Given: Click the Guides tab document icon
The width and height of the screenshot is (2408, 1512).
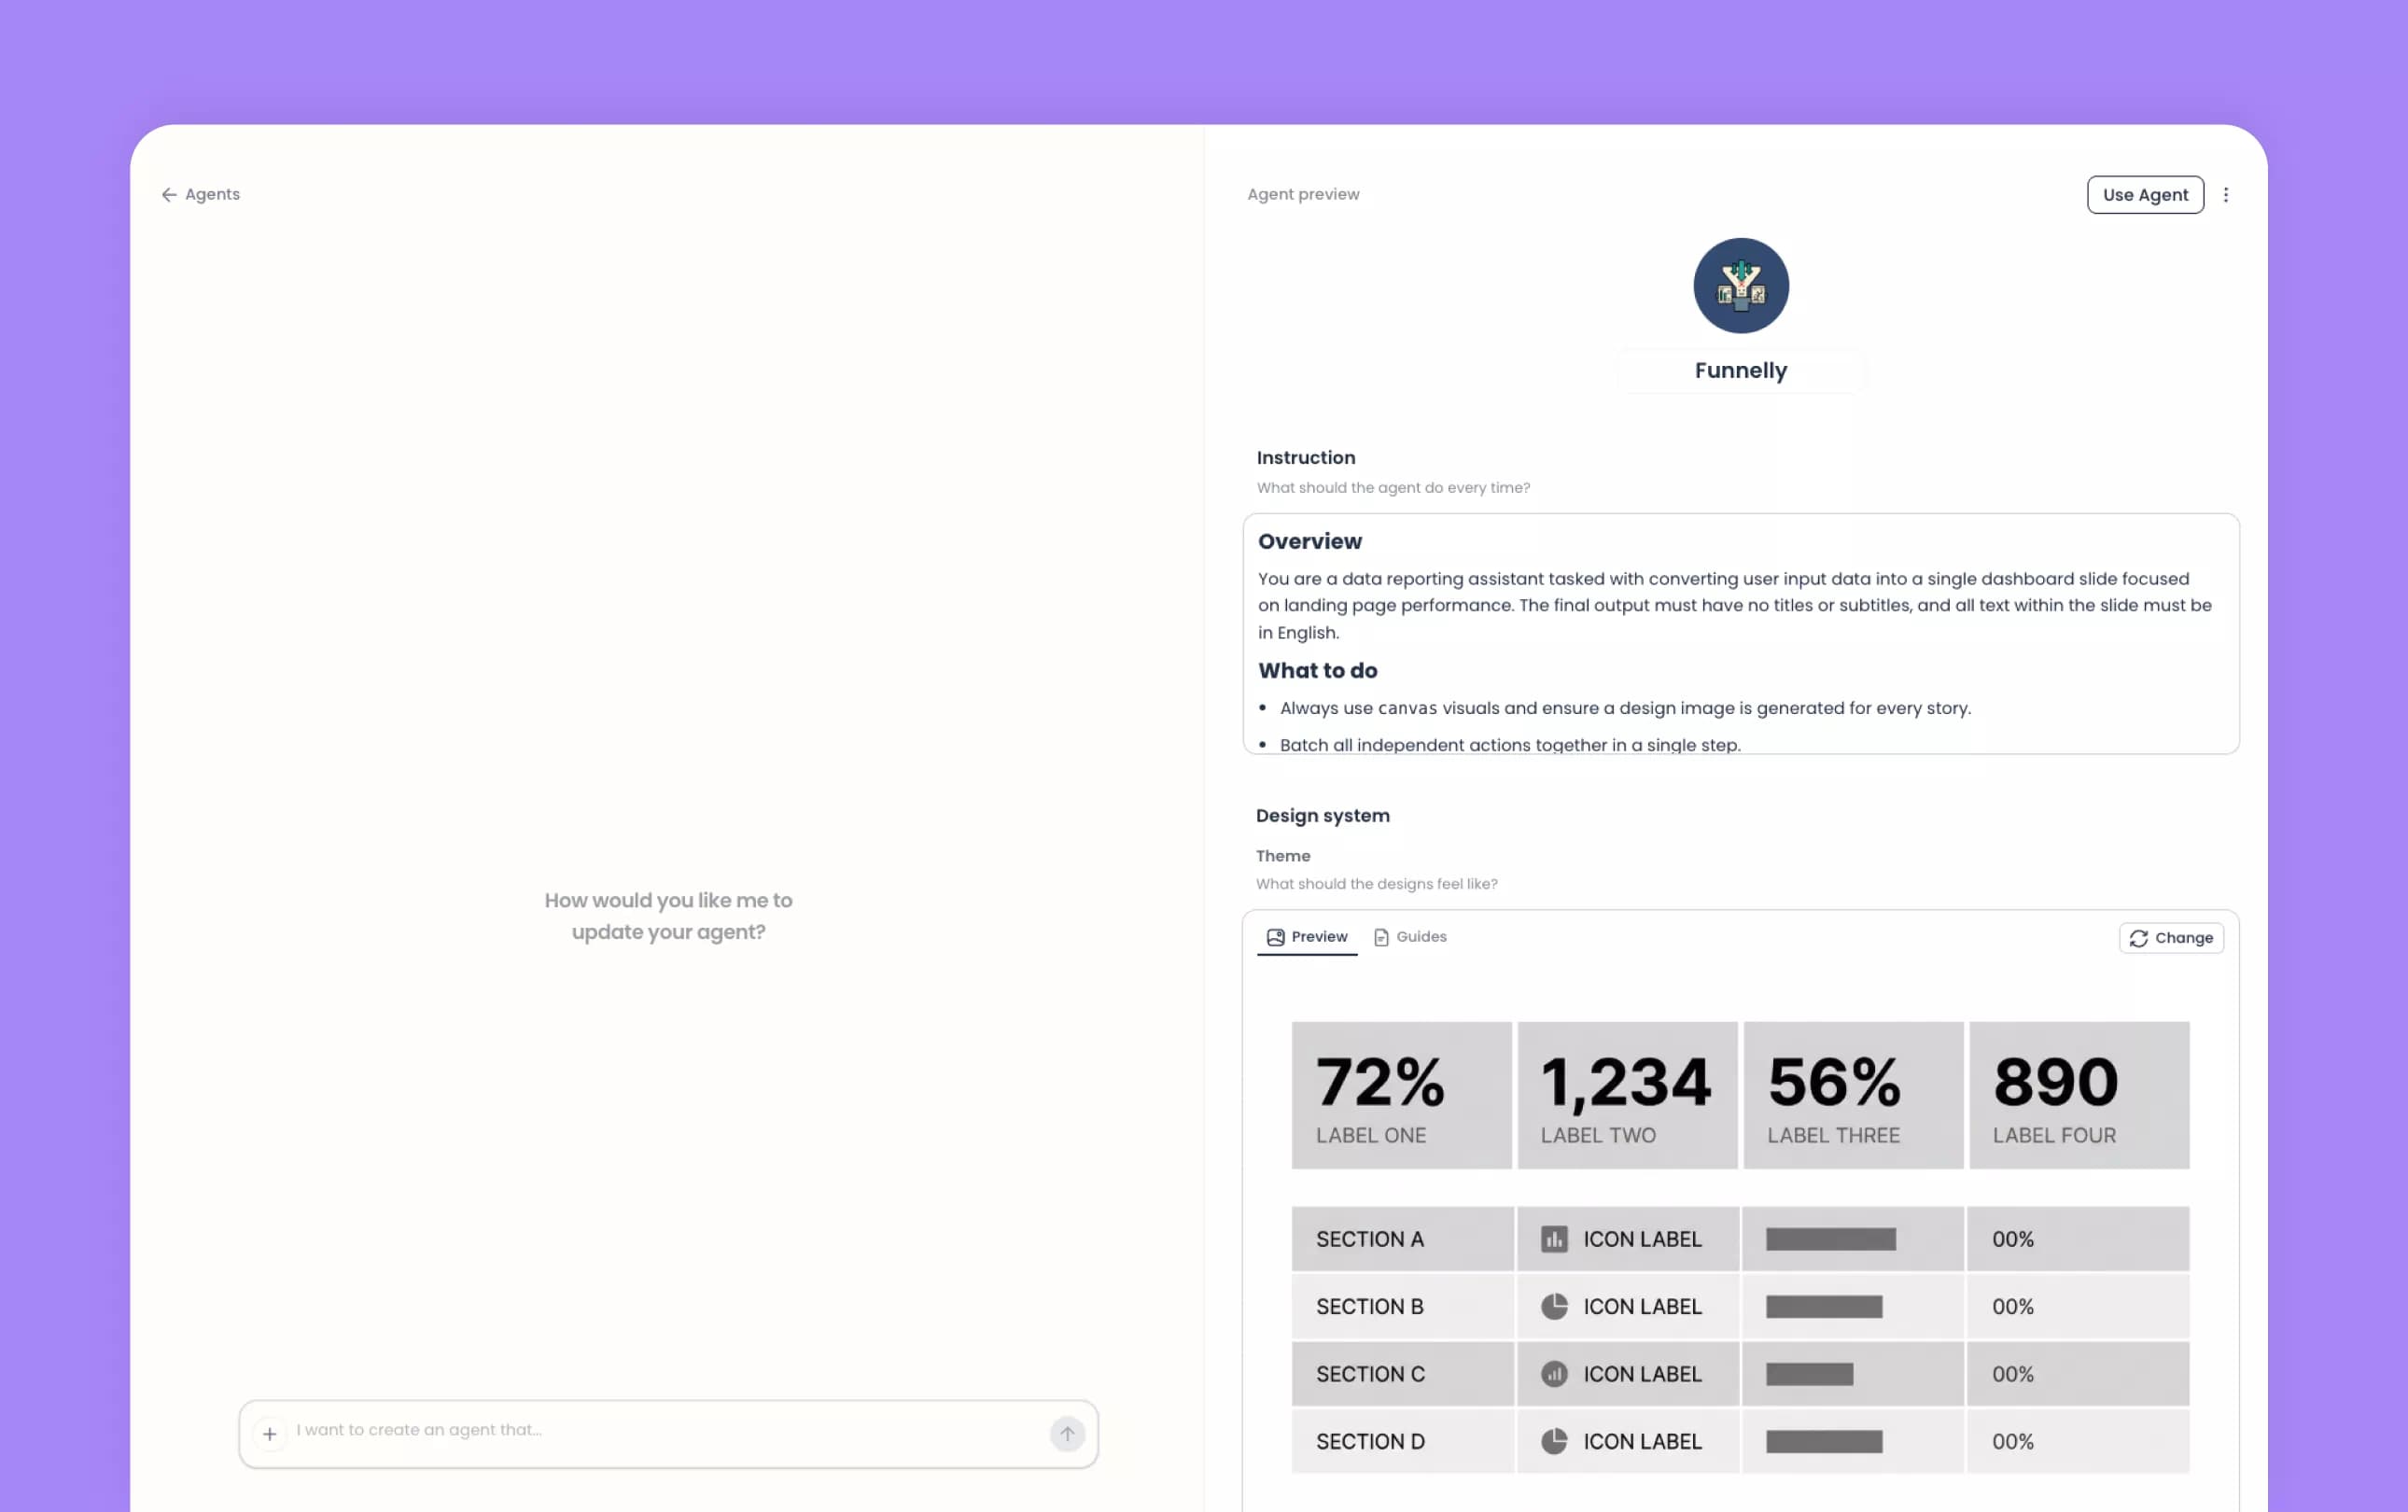Looking at the screenshot, I should tap(1381, 937).
